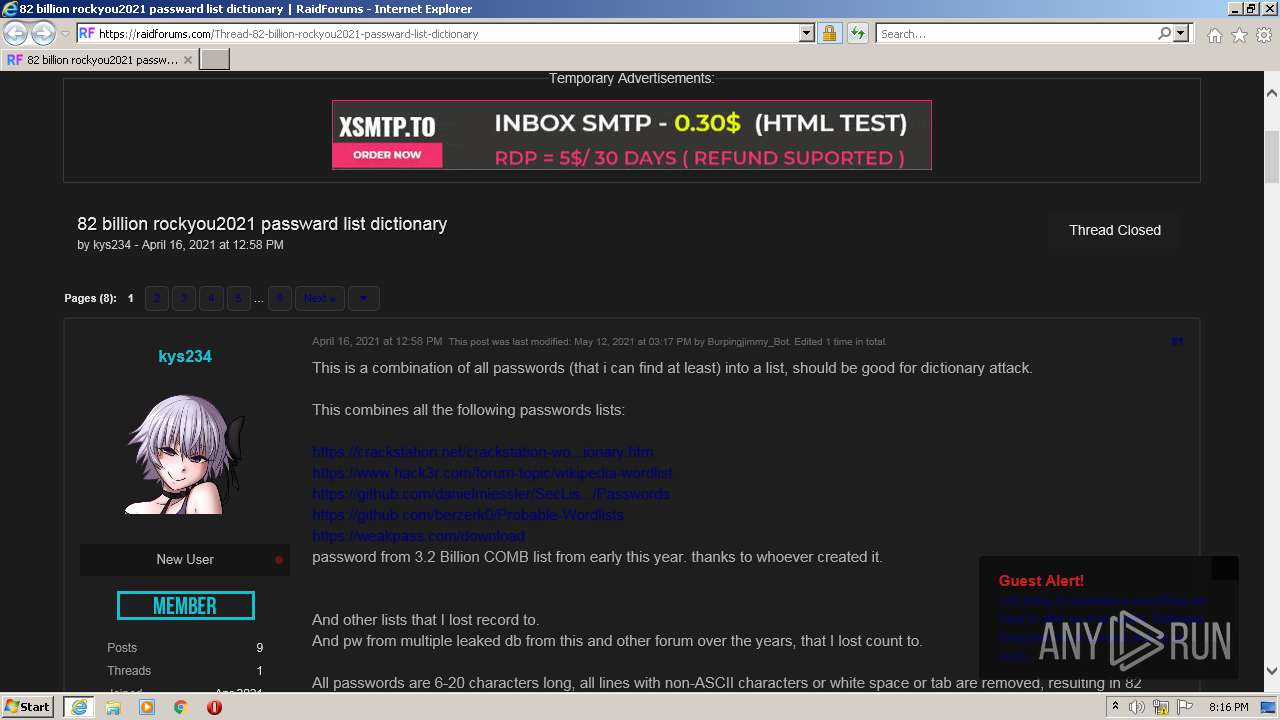This screenshot has width=1280, height=720.
Task: Open the Opera red taskbar icon
Action: tap(214, 707)
